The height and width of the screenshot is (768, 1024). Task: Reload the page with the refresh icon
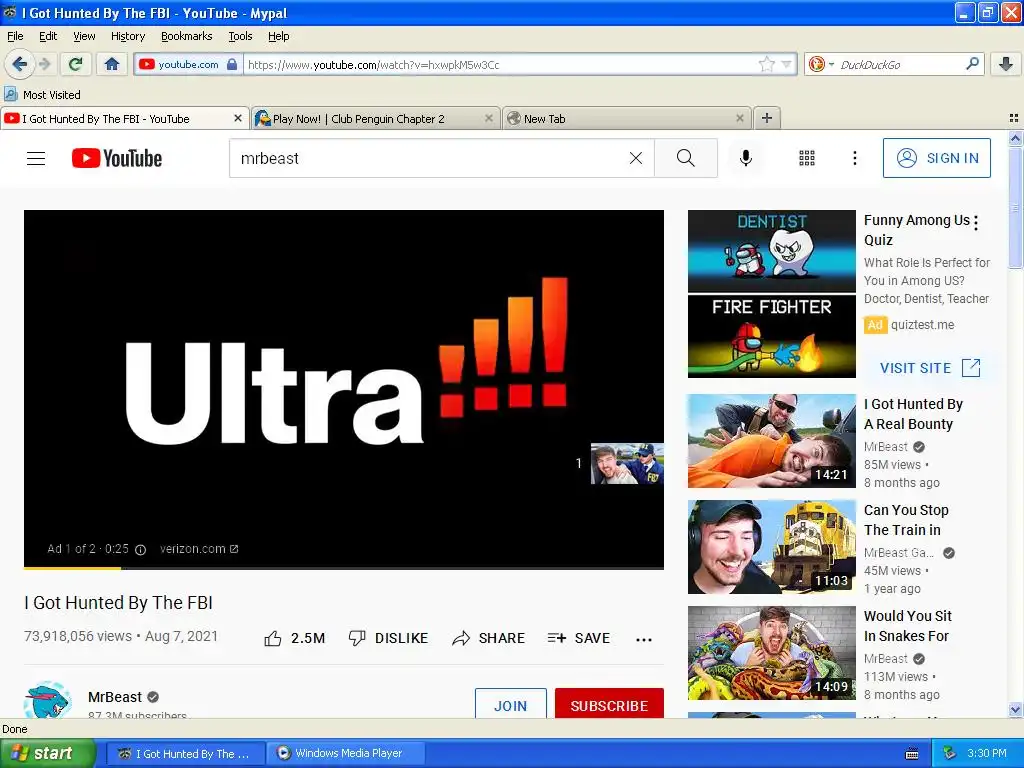pos(76,64)
